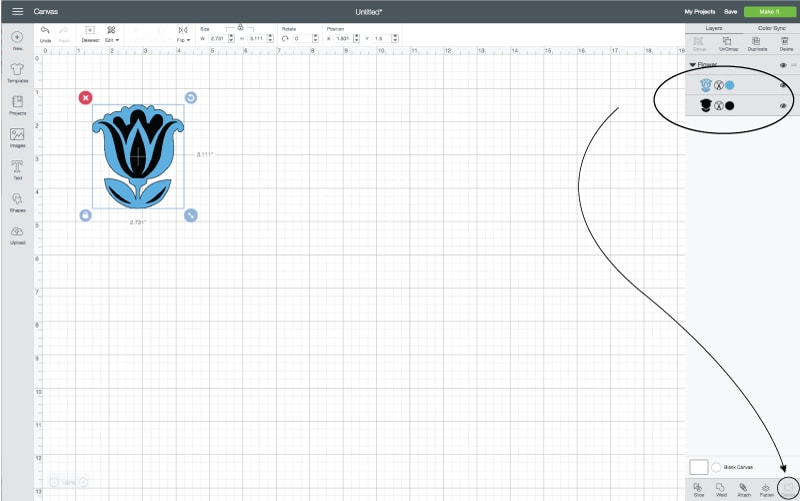Image resolution: width=800 pixels, height=501 pixels.
Task: Open the Templates panel in sidebar
Action: coord(17,72)
